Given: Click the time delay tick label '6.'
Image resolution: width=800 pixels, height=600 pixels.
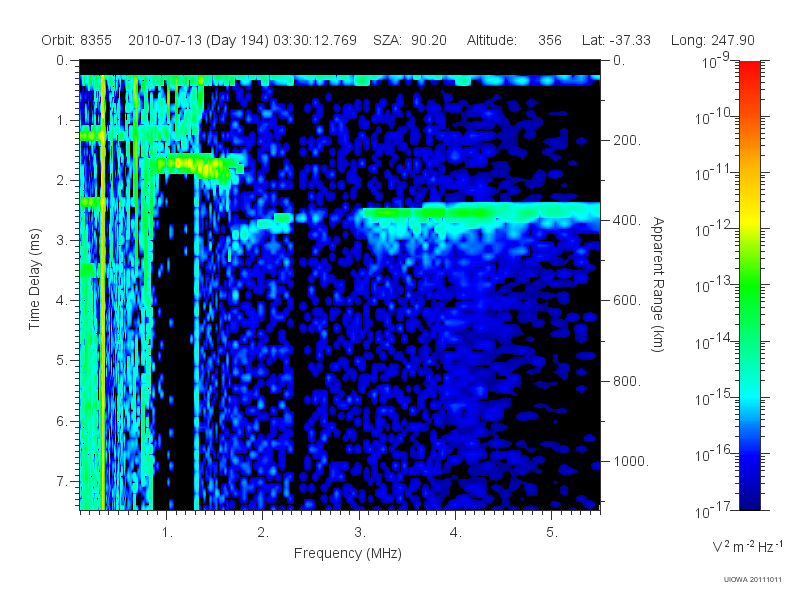Looking at the screenshot, I should point(61,421).
